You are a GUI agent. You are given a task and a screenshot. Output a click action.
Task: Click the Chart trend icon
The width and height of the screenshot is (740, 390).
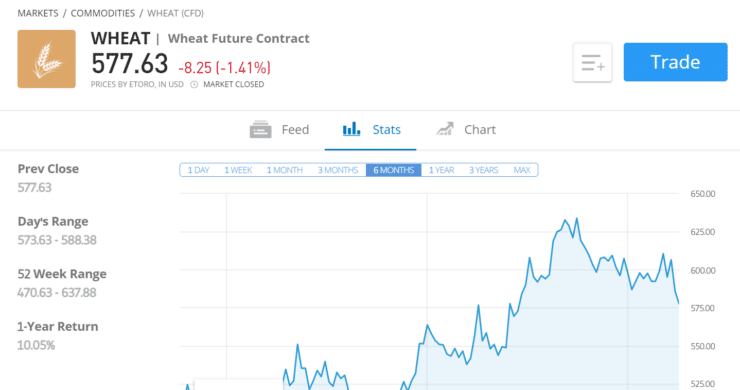444,129
